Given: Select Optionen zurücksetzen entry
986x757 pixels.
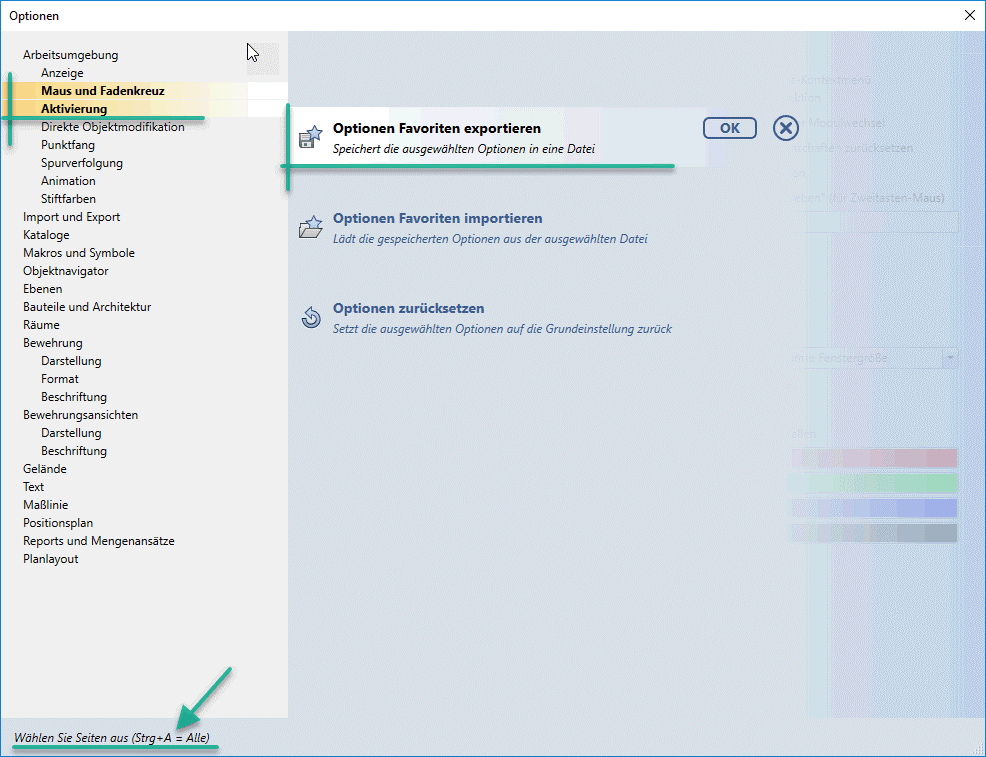Looking at the screenshot, I should 408,308.
